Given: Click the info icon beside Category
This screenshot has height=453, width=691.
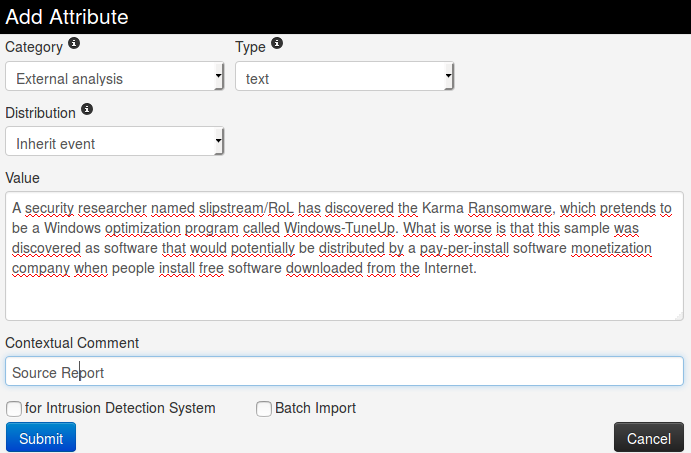Looking at the screenshot, I should coord(74,45).
